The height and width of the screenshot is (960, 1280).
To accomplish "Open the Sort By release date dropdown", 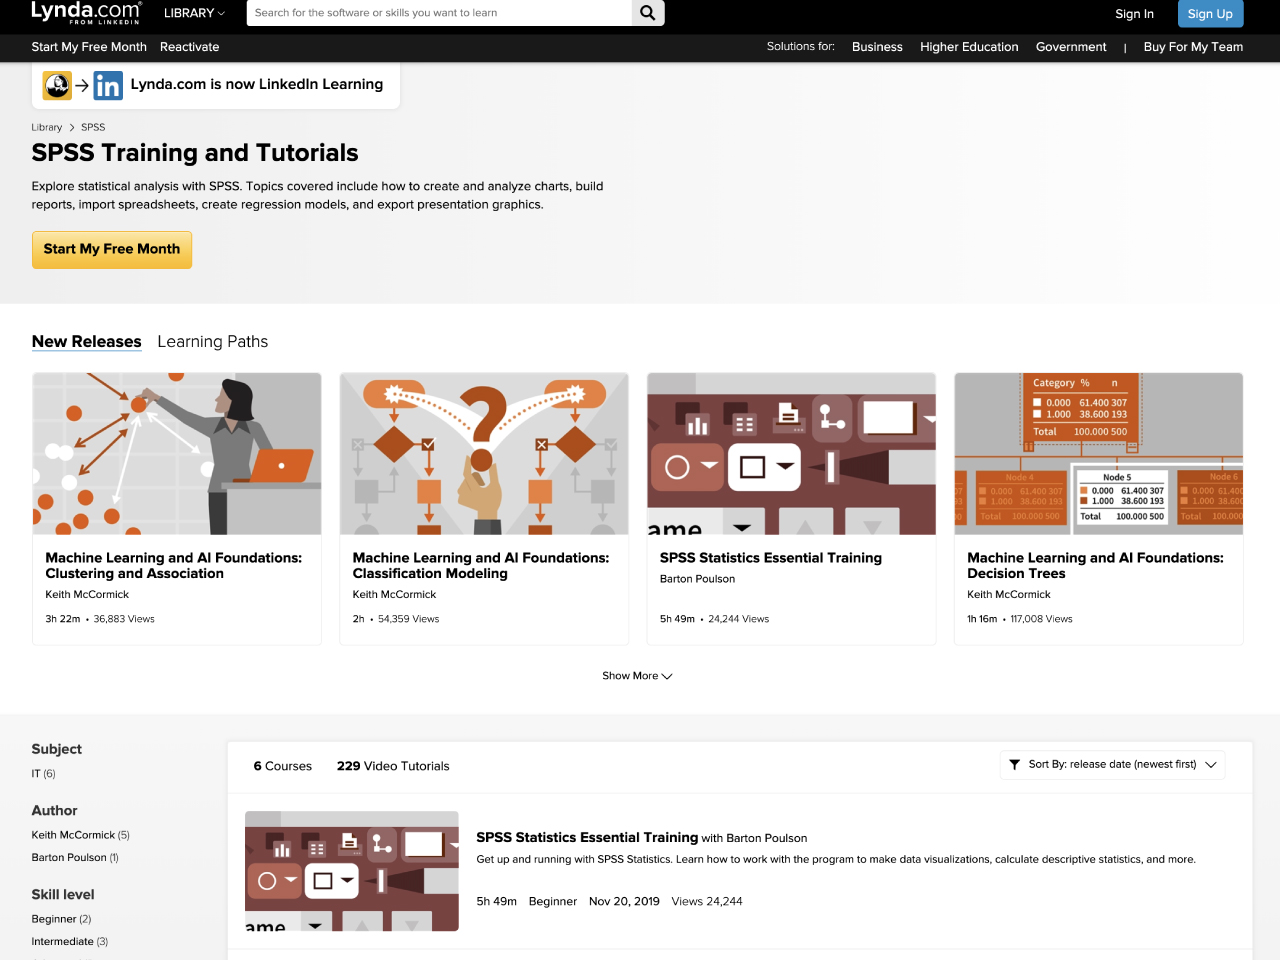I will [1112, 764].
